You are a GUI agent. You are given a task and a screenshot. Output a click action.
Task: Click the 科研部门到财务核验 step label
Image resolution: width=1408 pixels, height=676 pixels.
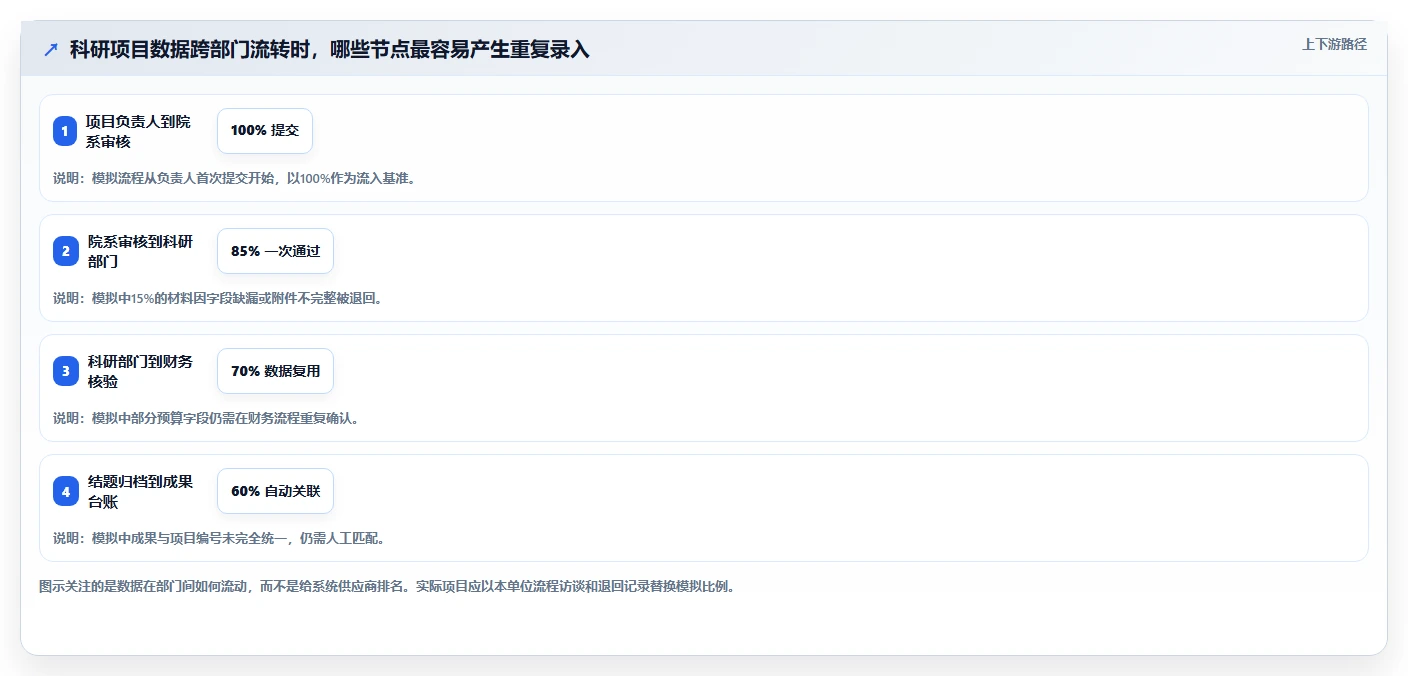click(140, 371)
